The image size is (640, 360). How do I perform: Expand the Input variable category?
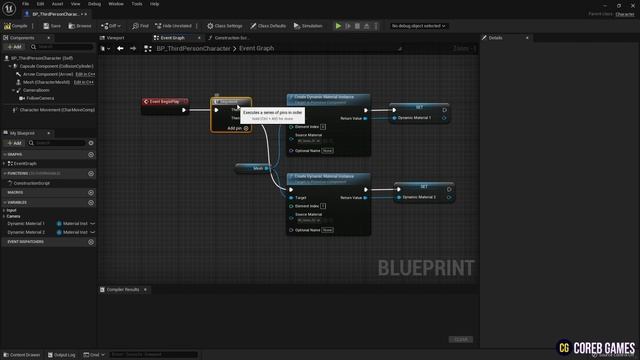point(4,210)
